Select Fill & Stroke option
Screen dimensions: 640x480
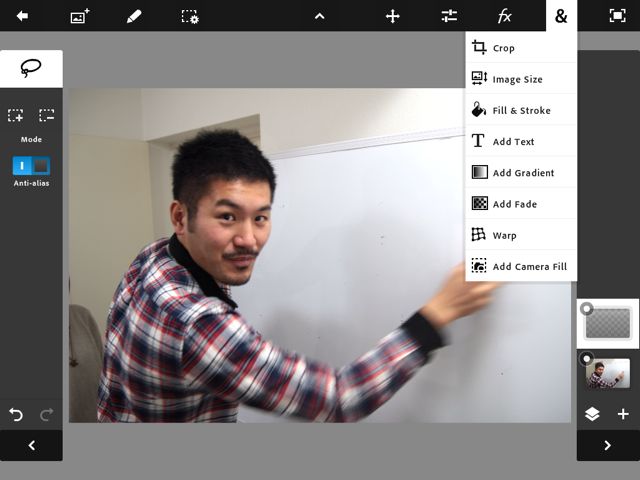point(521,110)
